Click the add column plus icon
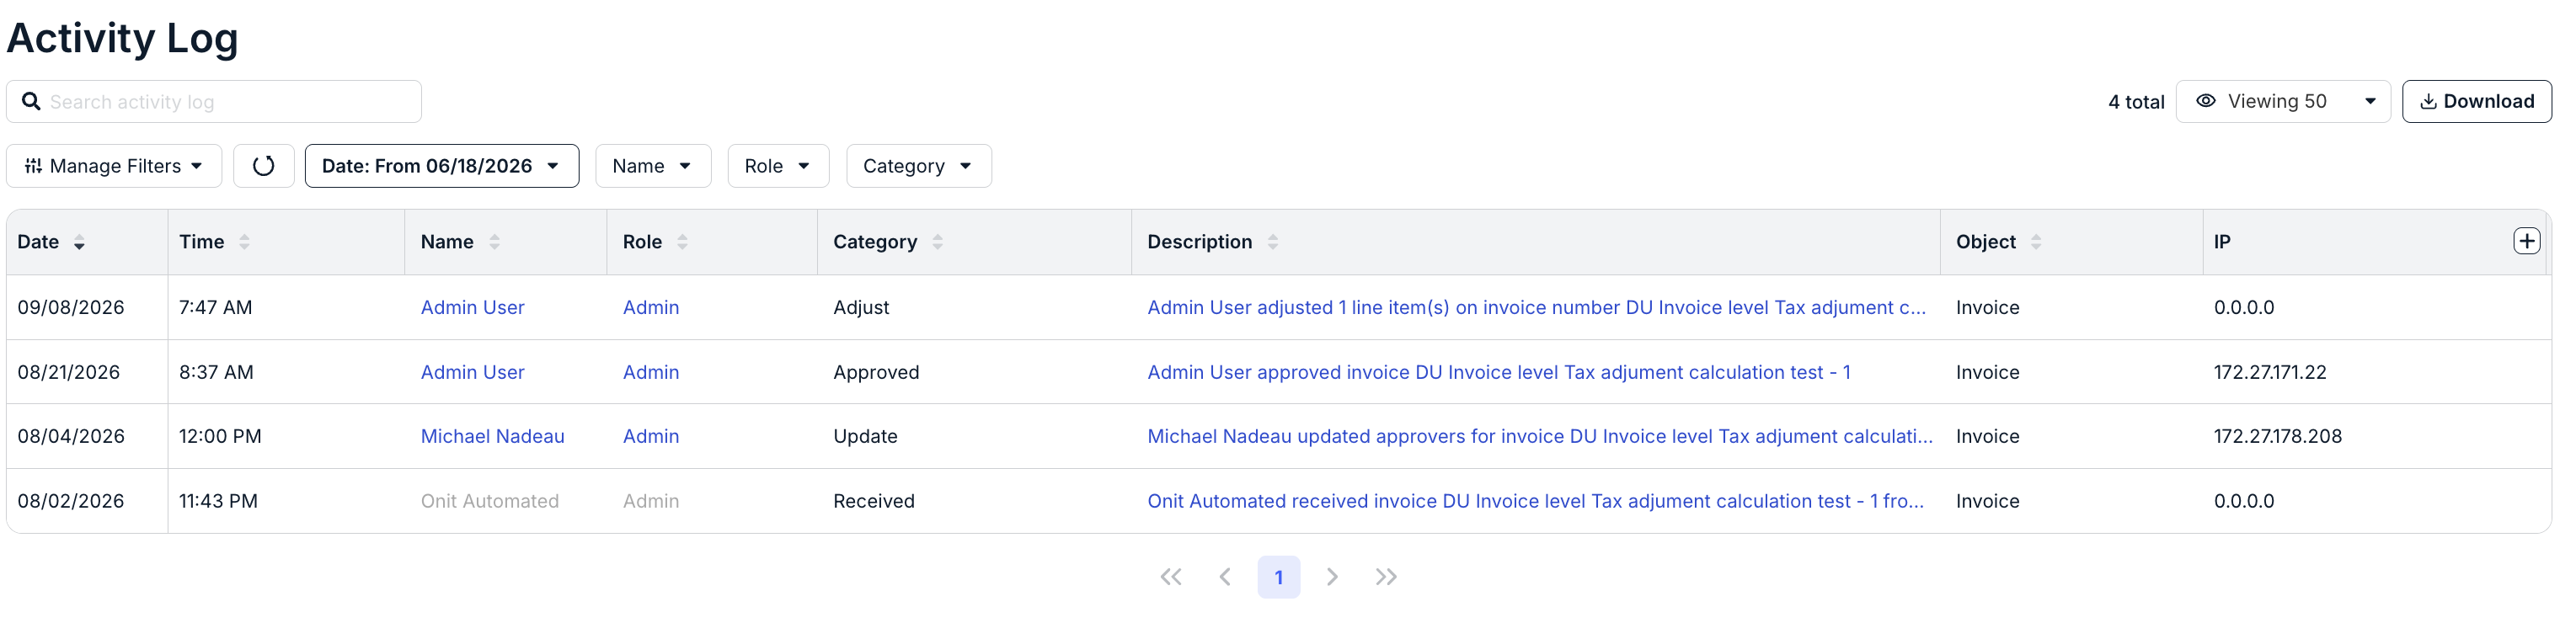Screen dimensions: 2576x623 tap(2526, 241)
